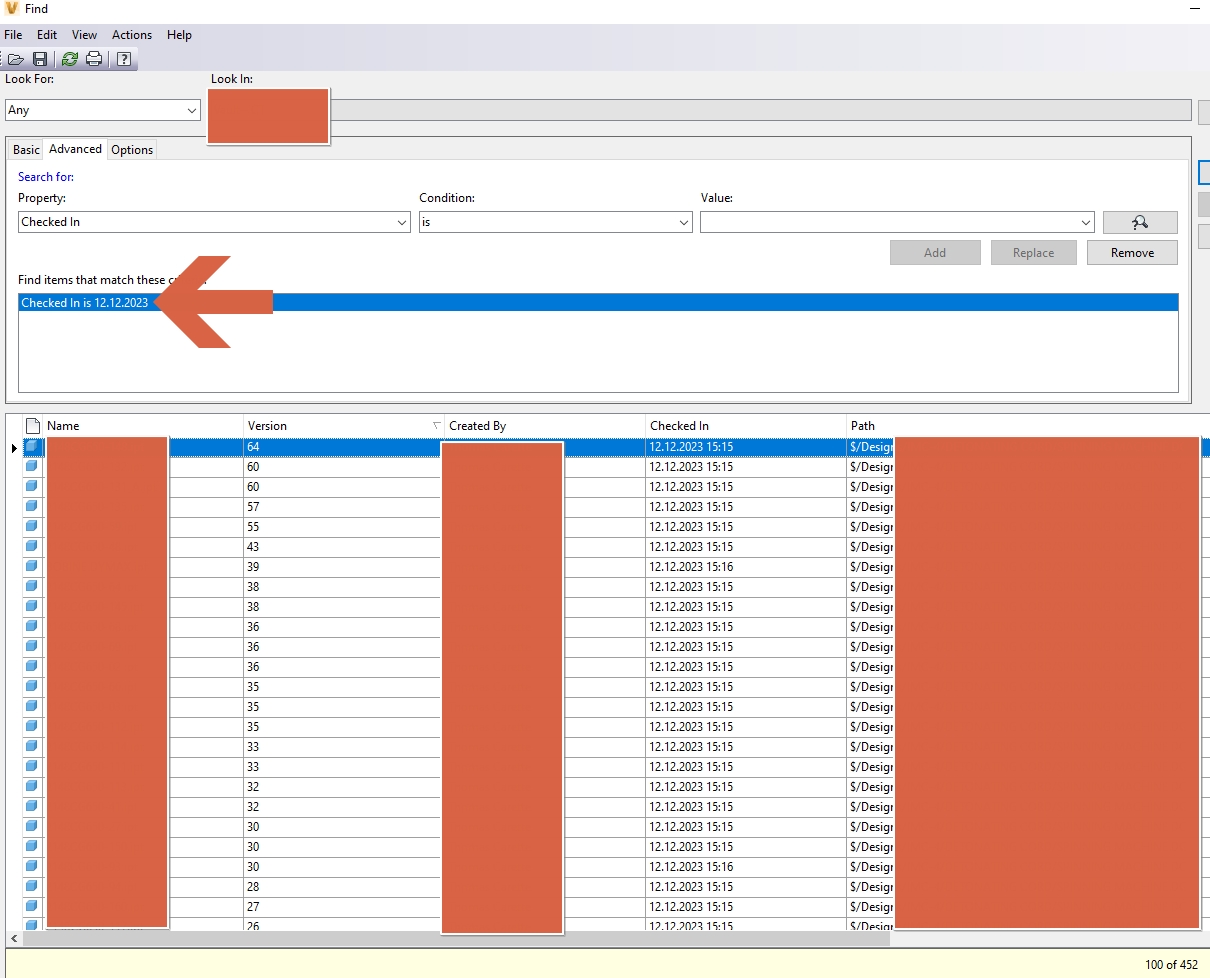
Task: Switch to the Options tab
Action: point(132,149)
